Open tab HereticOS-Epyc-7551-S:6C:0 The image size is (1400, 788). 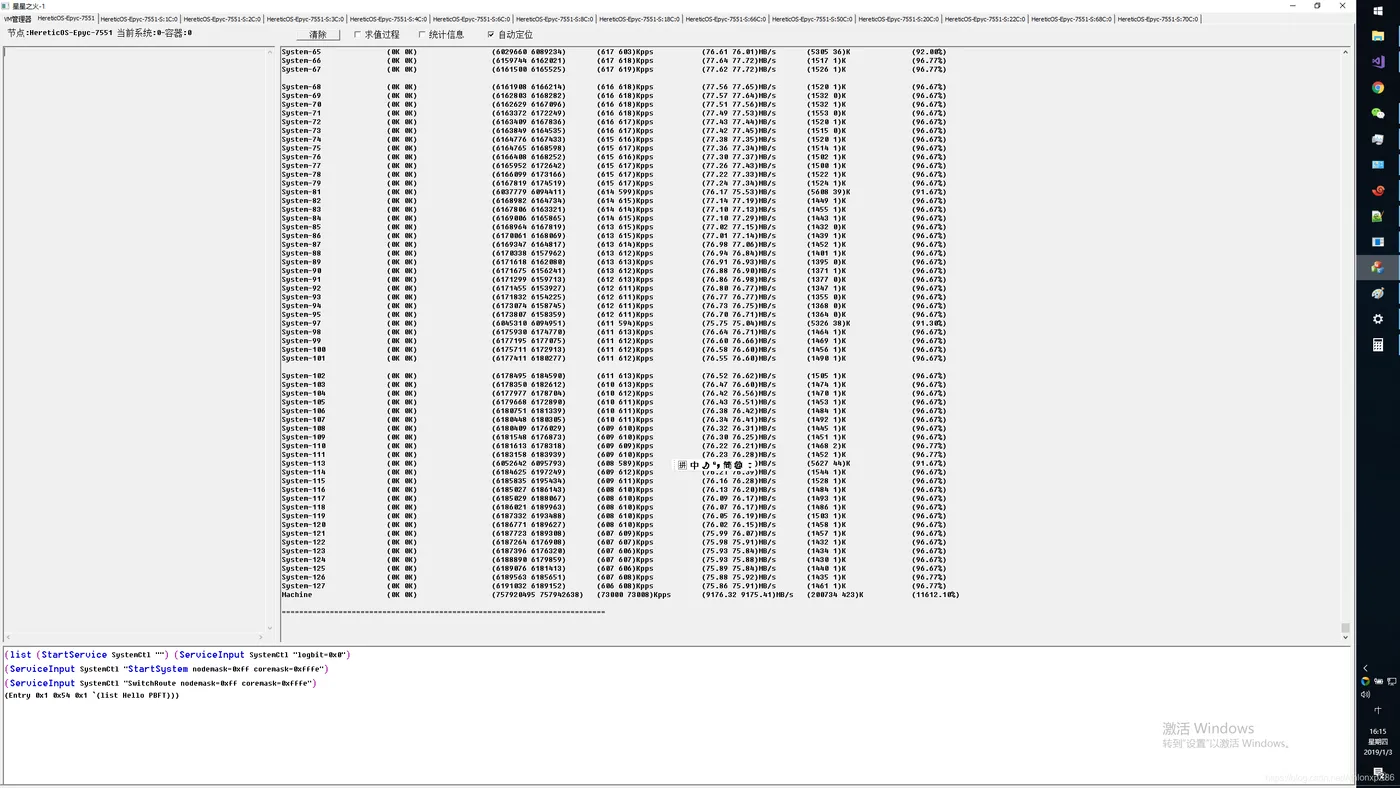tap(471, 19)
